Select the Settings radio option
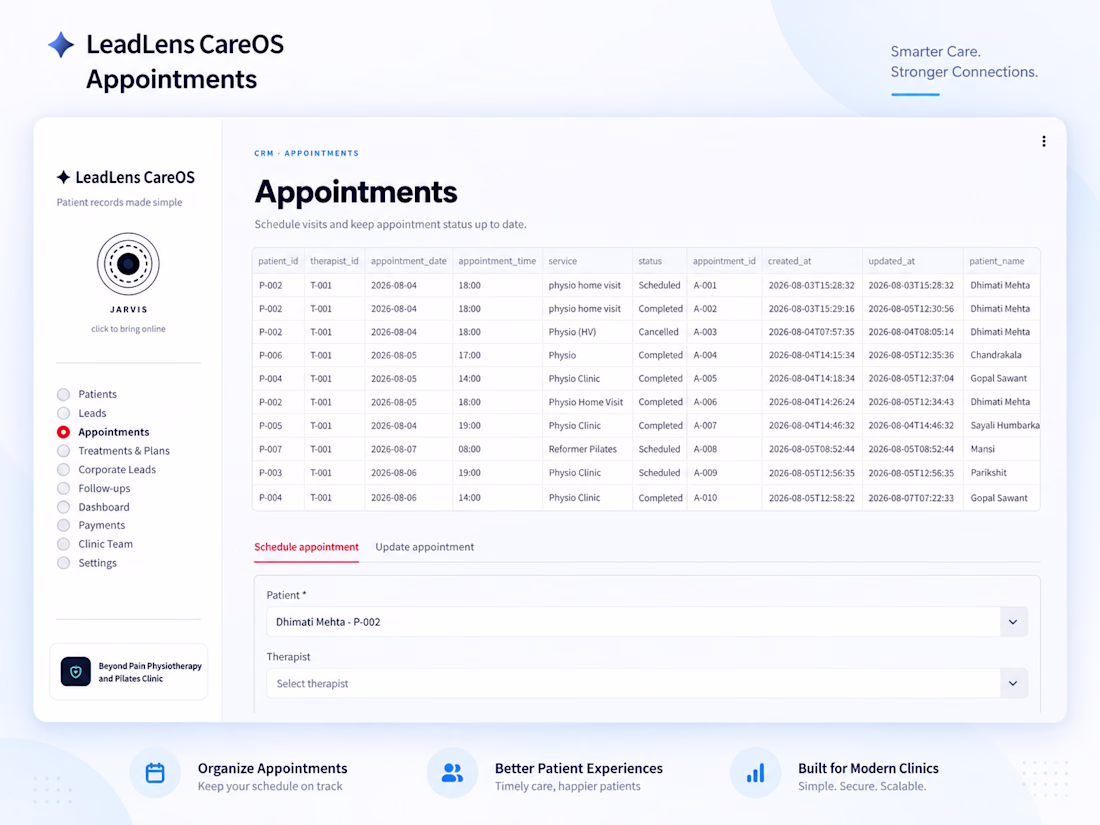Image resolution: width=1100 pixels, height=825 pixels. 63,563
